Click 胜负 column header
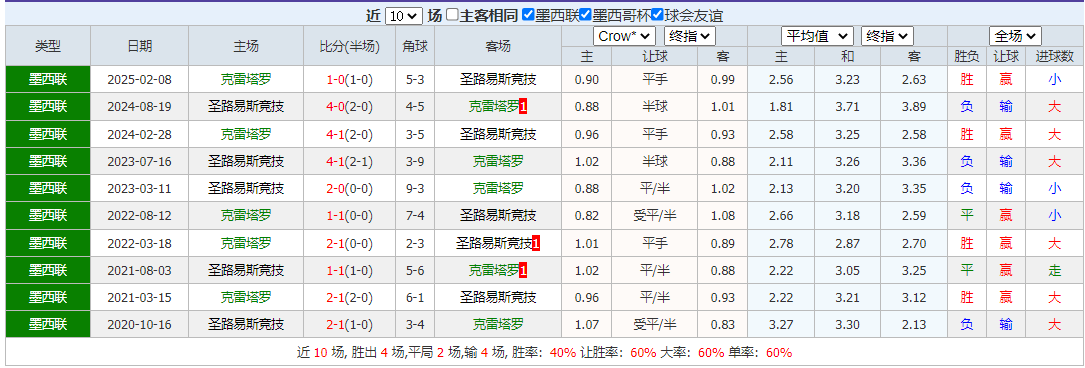Screen dimensions: 1085x368 967,57
